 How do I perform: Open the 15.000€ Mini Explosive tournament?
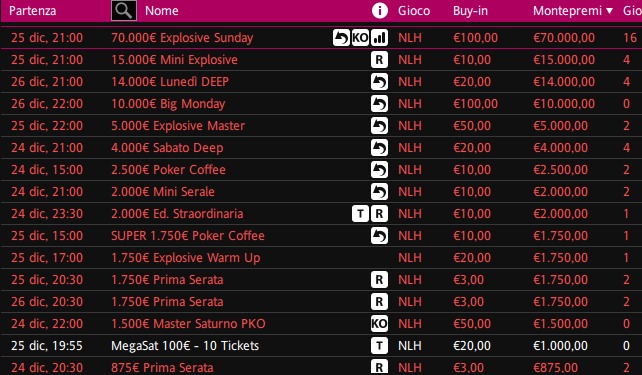pyautogui.click(x=174, y=60)
